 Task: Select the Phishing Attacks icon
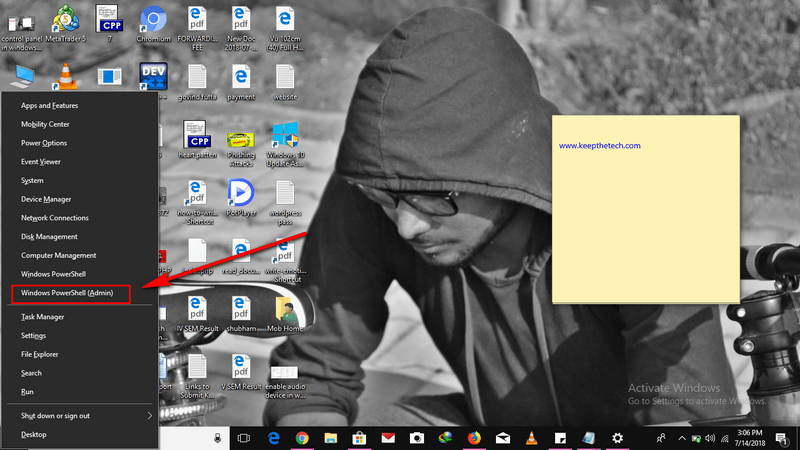click(x=241, y=148)
